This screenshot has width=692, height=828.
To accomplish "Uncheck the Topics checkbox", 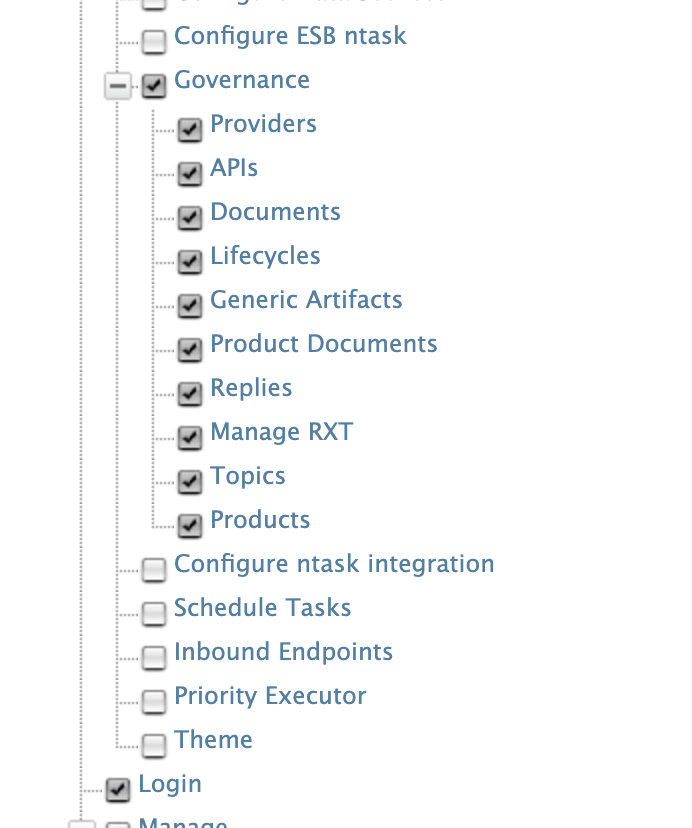I will [189, 482].
